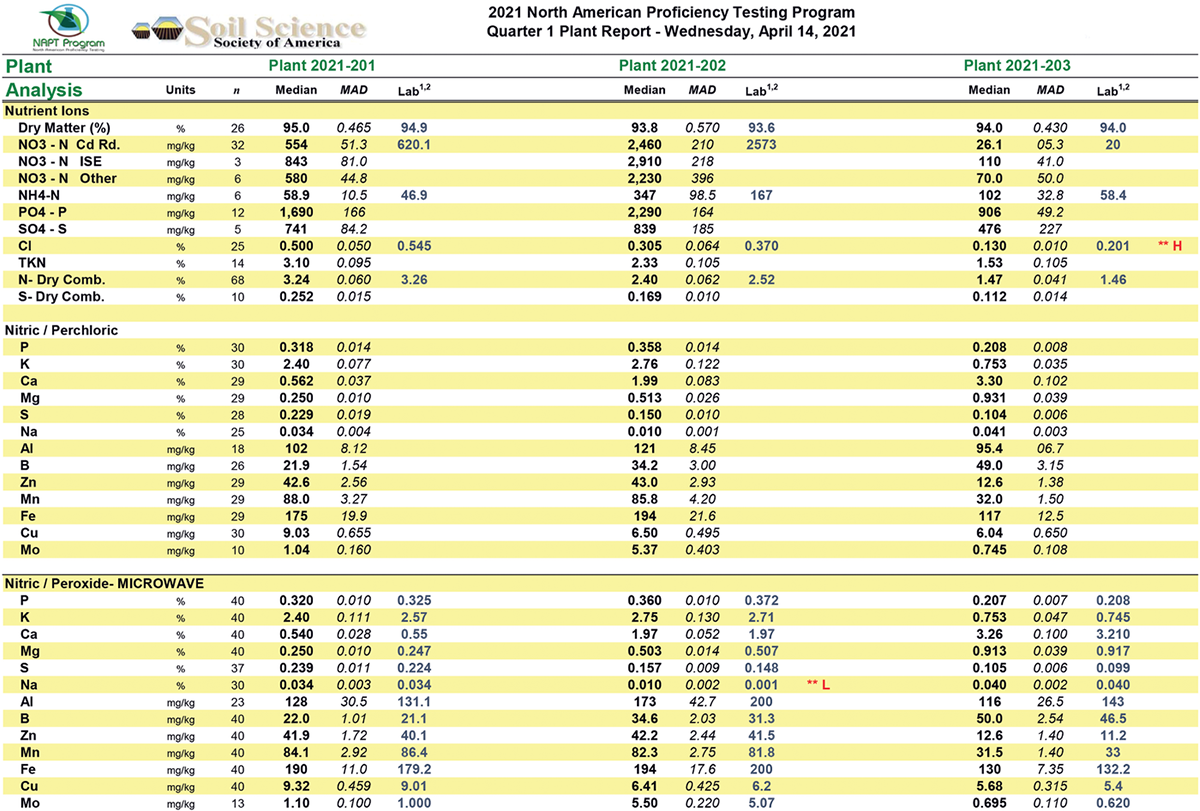Select the Plant 2021-202 column heading
This screenshot has height=811, width=1200.
pos(672,66)
